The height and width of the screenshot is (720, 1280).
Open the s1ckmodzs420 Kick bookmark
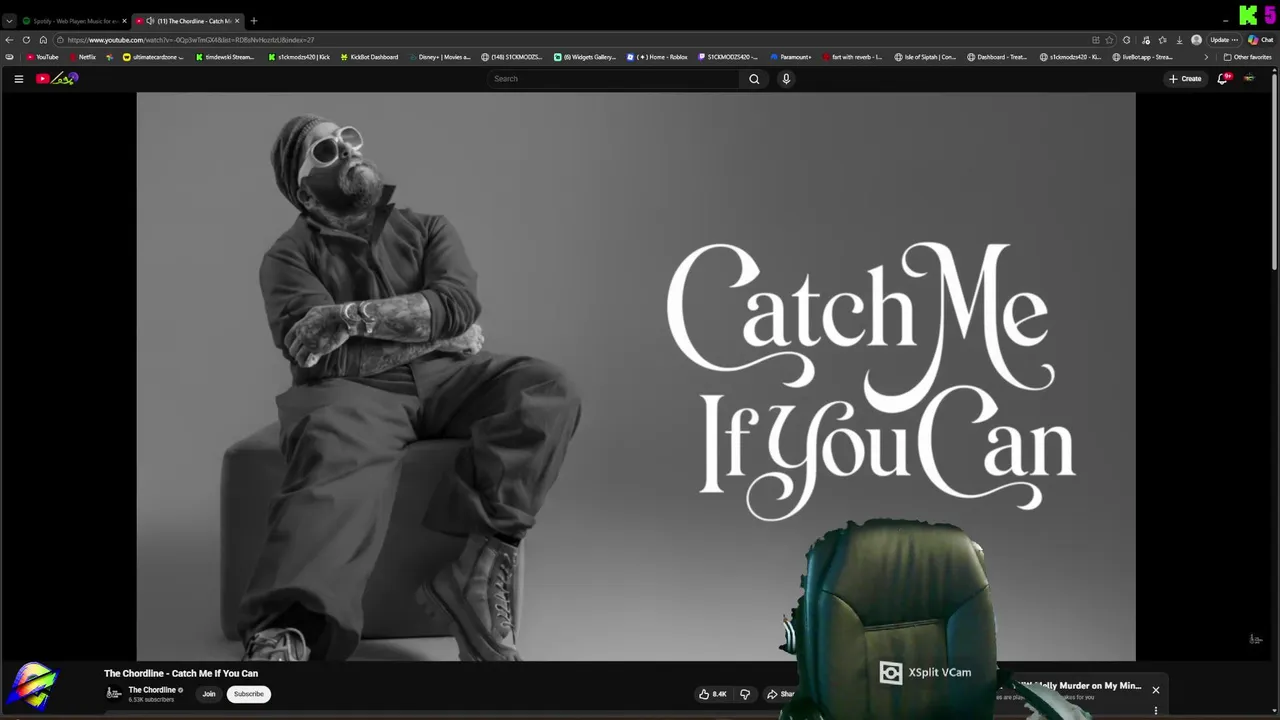[298, 57]
